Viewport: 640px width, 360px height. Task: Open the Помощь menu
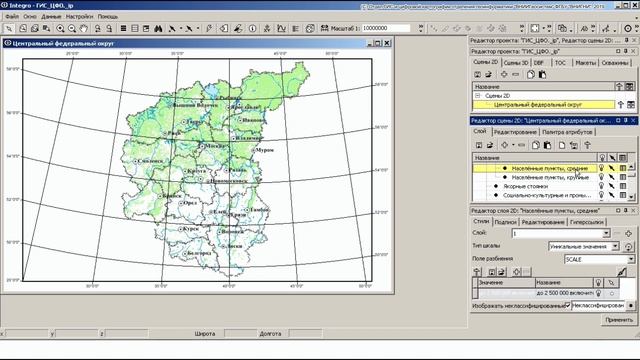tap(108, 17)
